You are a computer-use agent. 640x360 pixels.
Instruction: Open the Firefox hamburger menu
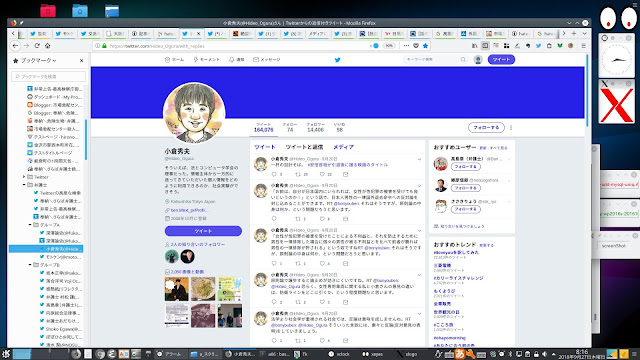coord(584,46)
